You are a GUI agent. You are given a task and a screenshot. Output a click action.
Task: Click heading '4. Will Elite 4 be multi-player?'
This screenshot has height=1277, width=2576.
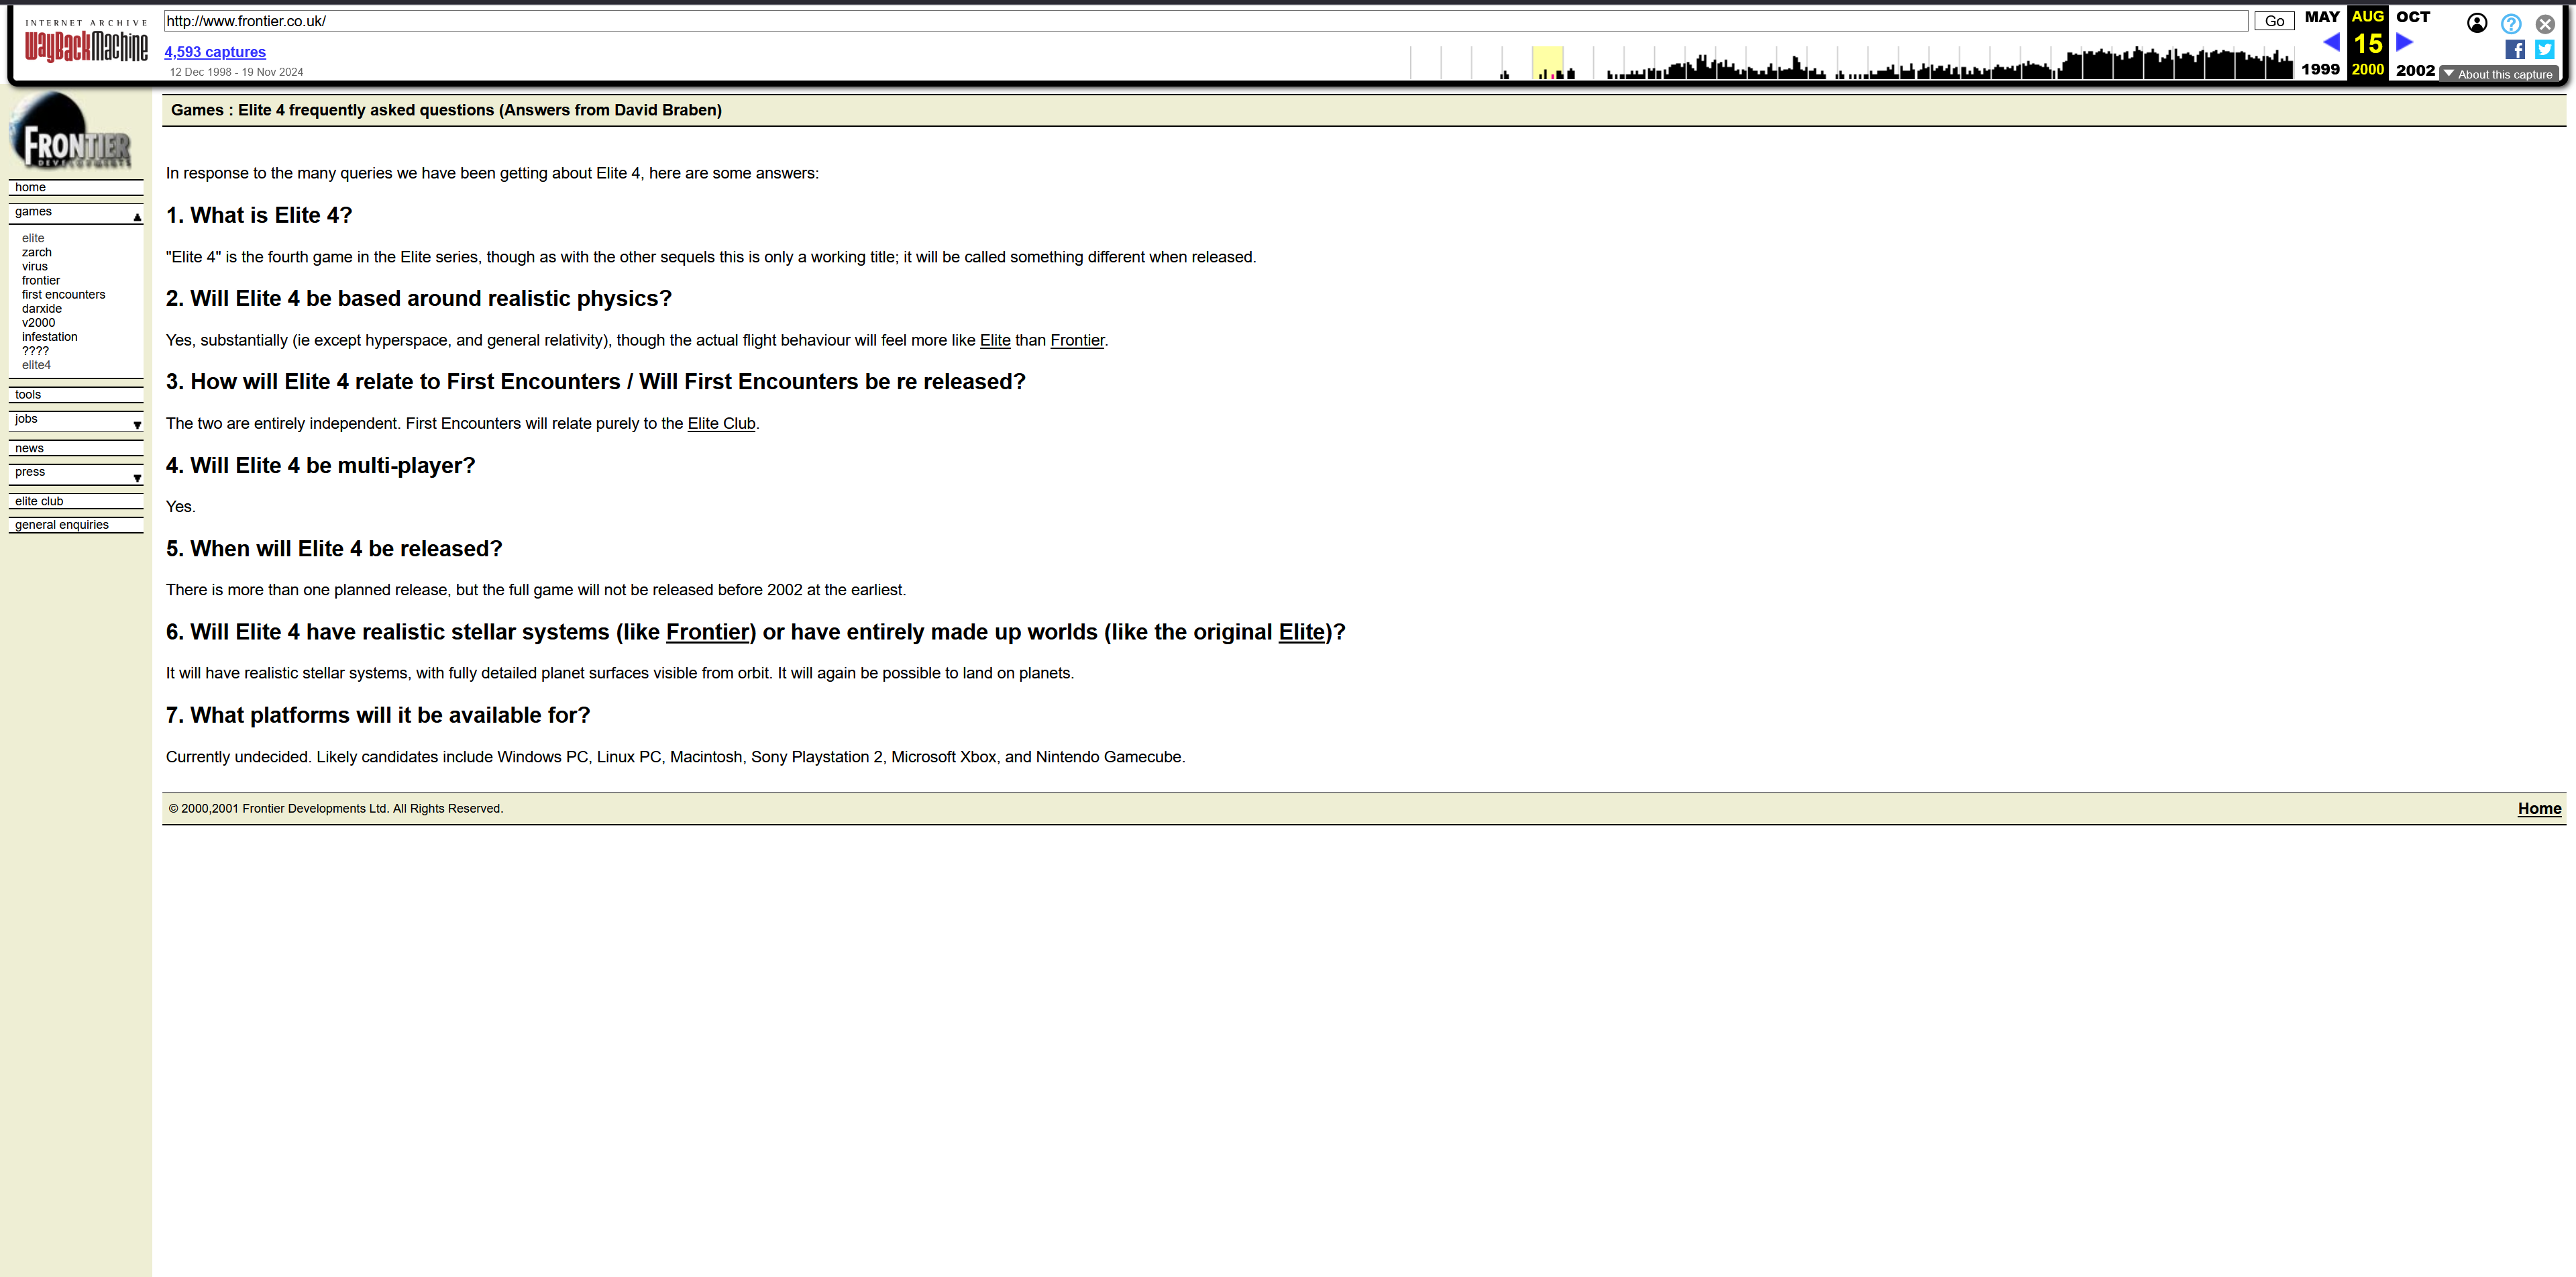(x=321, y=466)
